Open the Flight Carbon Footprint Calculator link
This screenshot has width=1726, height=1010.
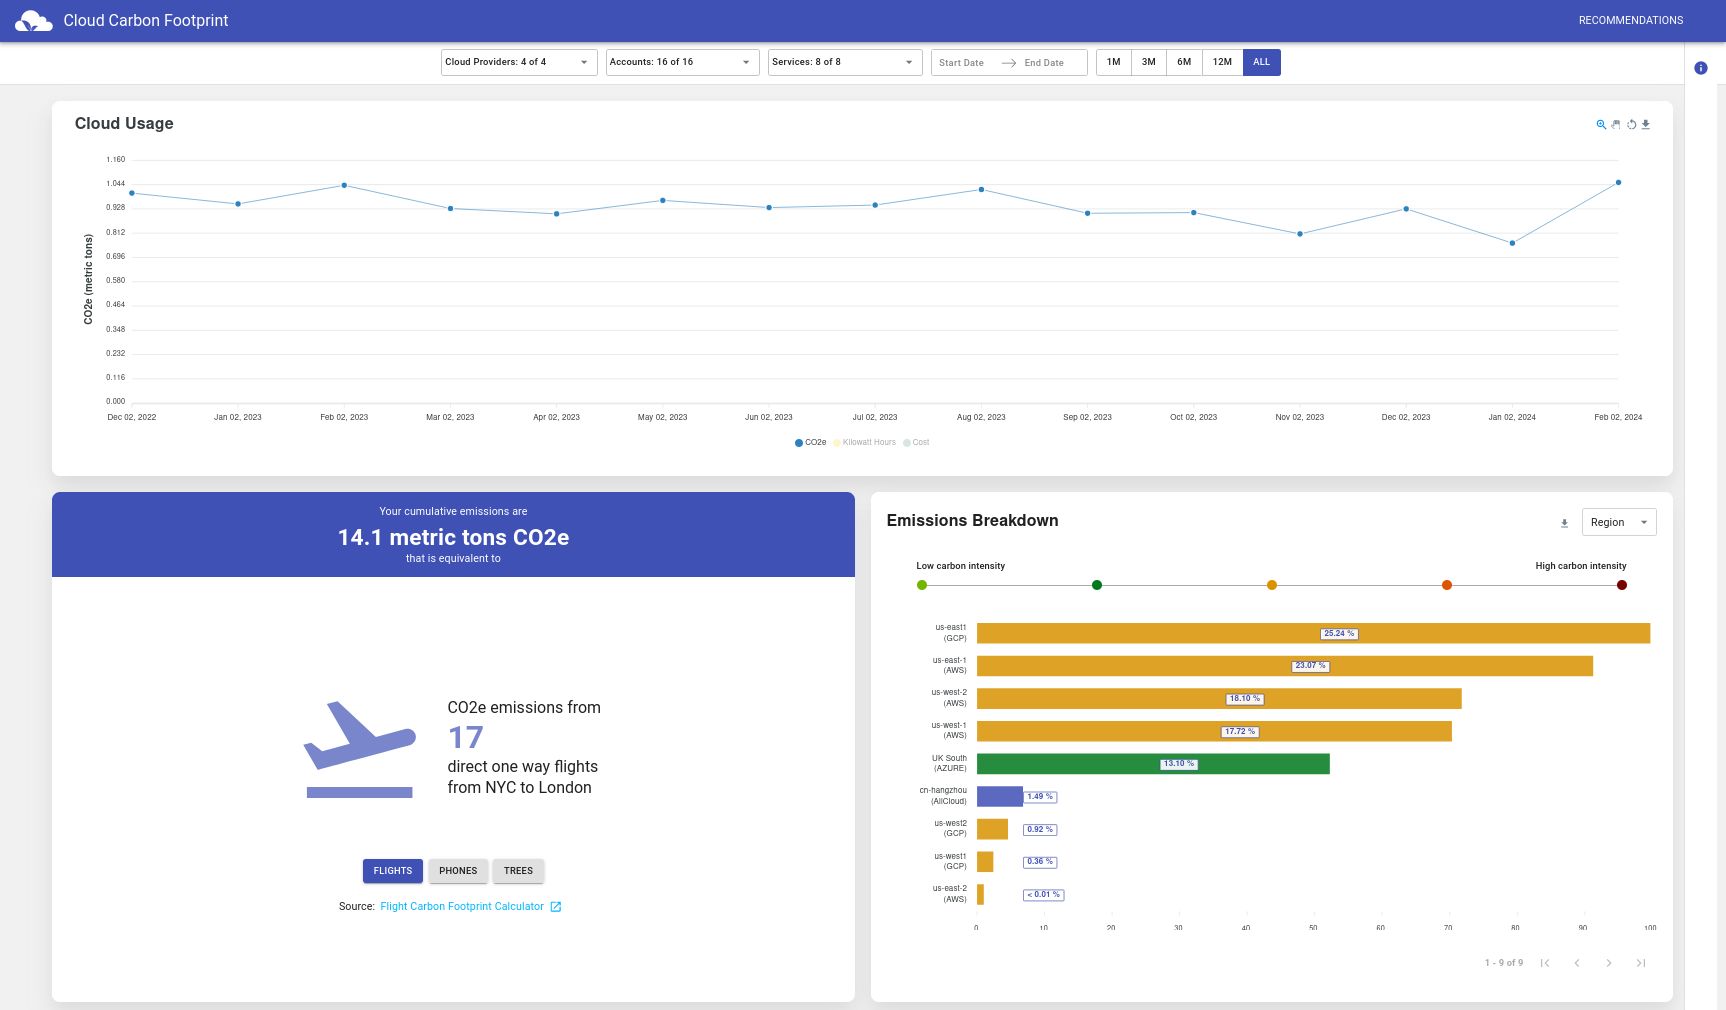[x=462, y=906]
